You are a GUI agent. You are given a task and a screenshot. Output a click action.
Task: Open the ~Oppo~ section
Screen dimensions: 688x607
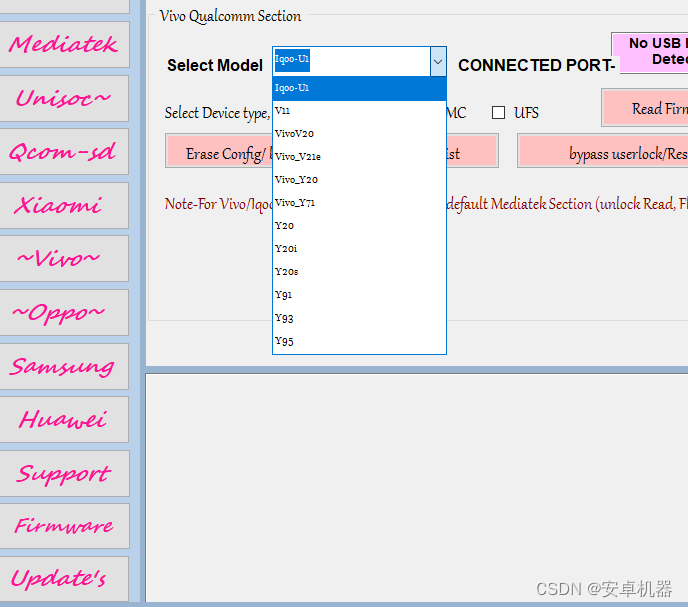(64, 312)
